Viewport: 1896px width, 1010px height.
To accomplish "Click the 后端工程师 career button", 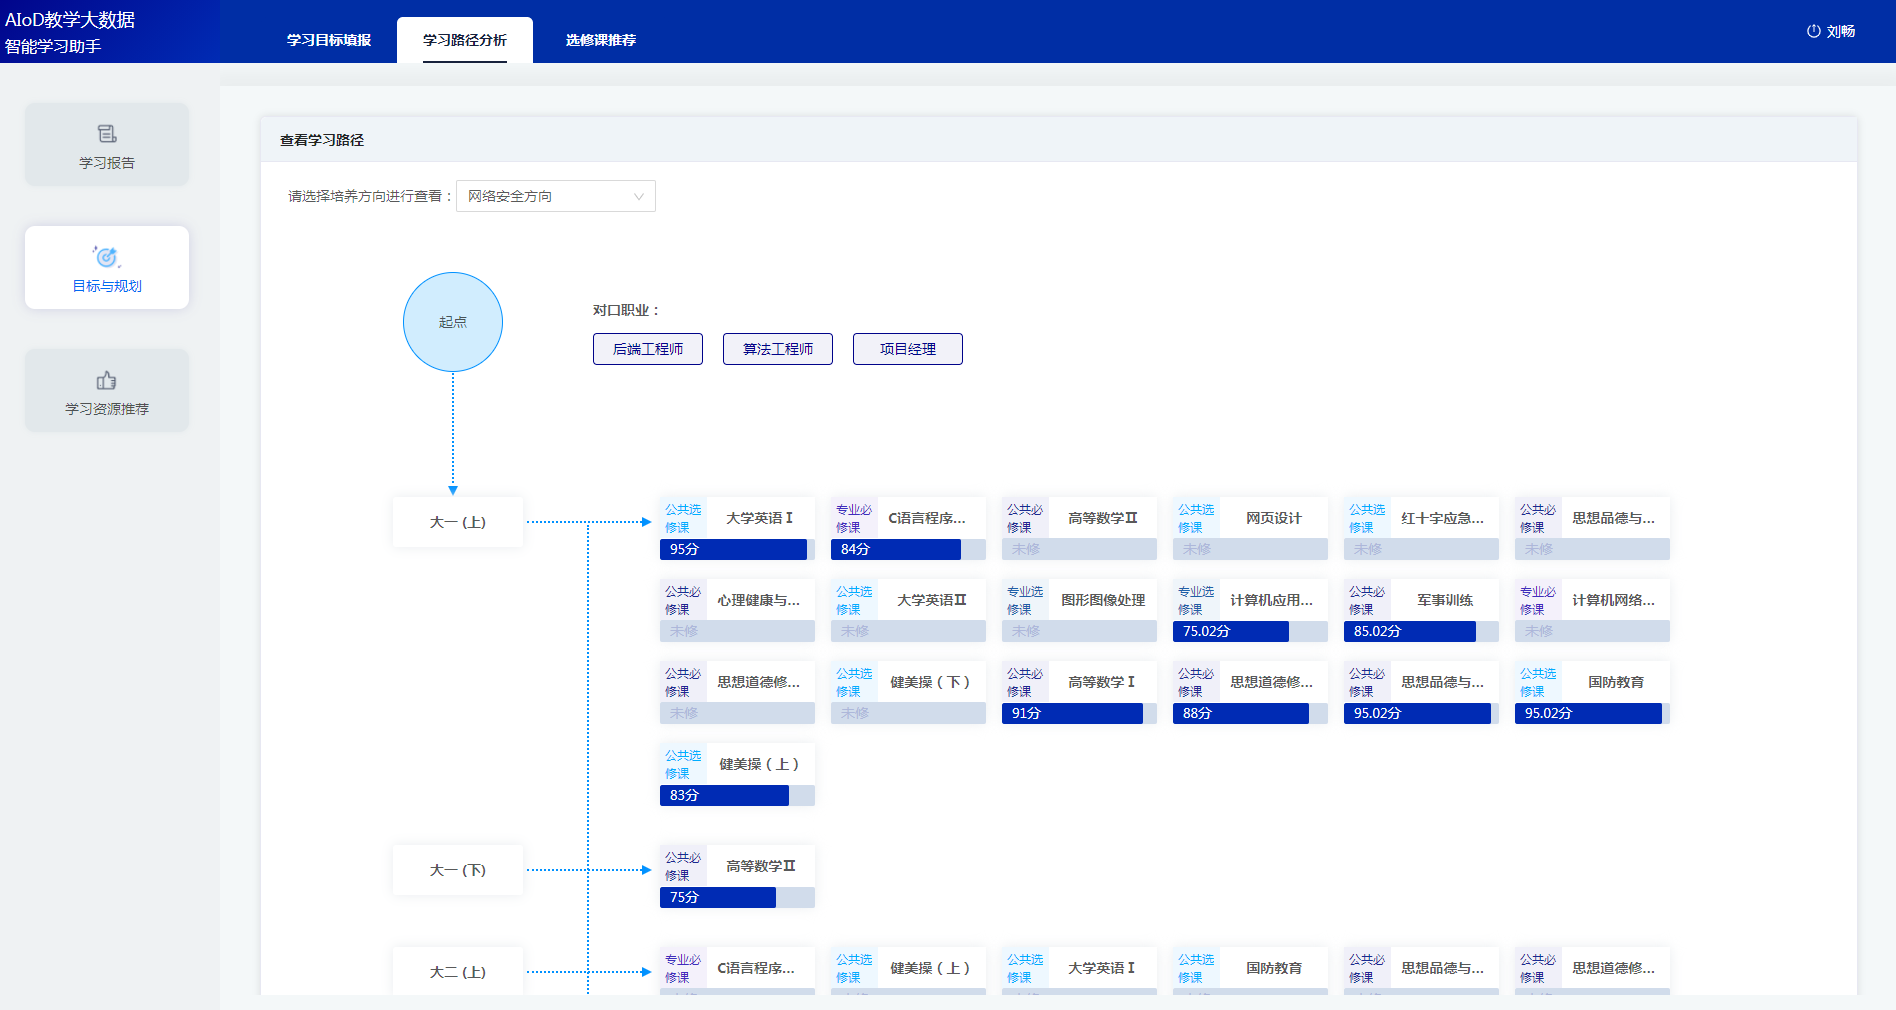I will coord(648,349).
